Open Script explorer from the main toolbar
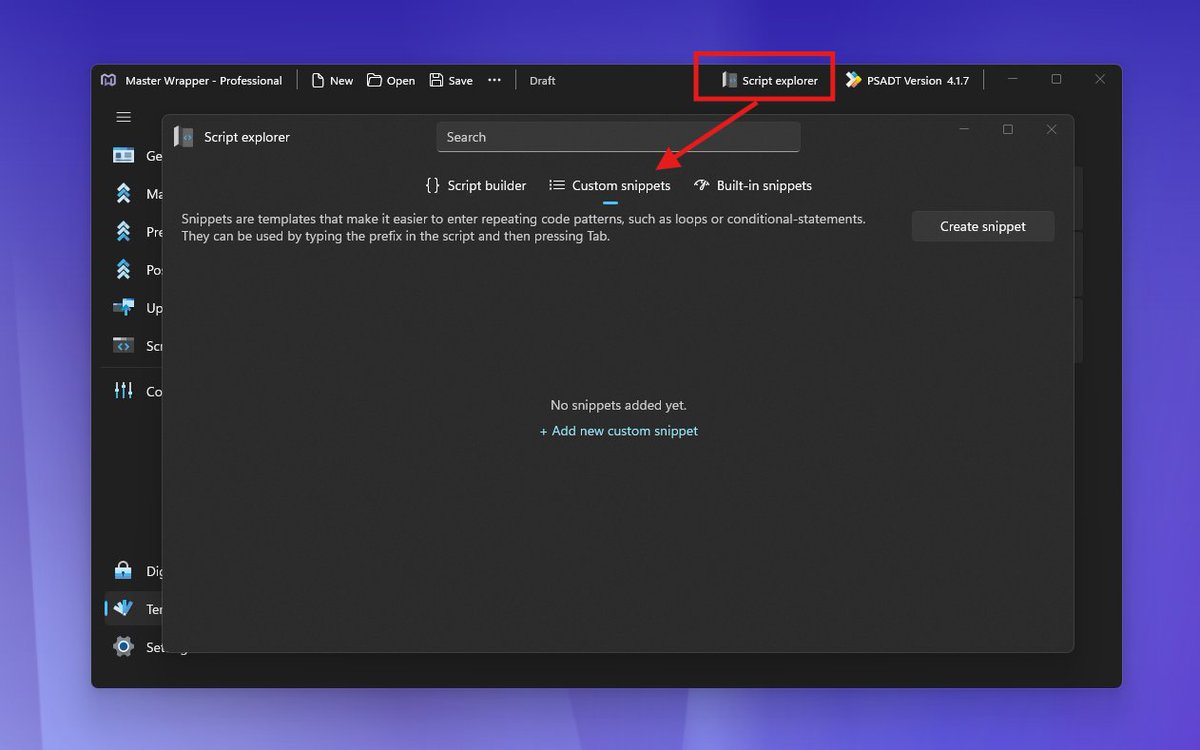The width and height of the screenshot is (1200, 750). (770, 80)
